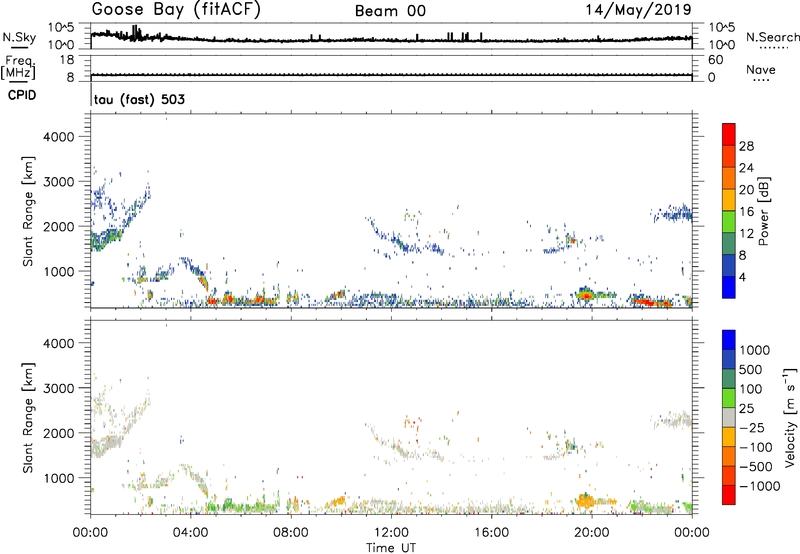Click the "4000" range tick in power panel
The height and width of the screenshot is (554, 800).
58,137
